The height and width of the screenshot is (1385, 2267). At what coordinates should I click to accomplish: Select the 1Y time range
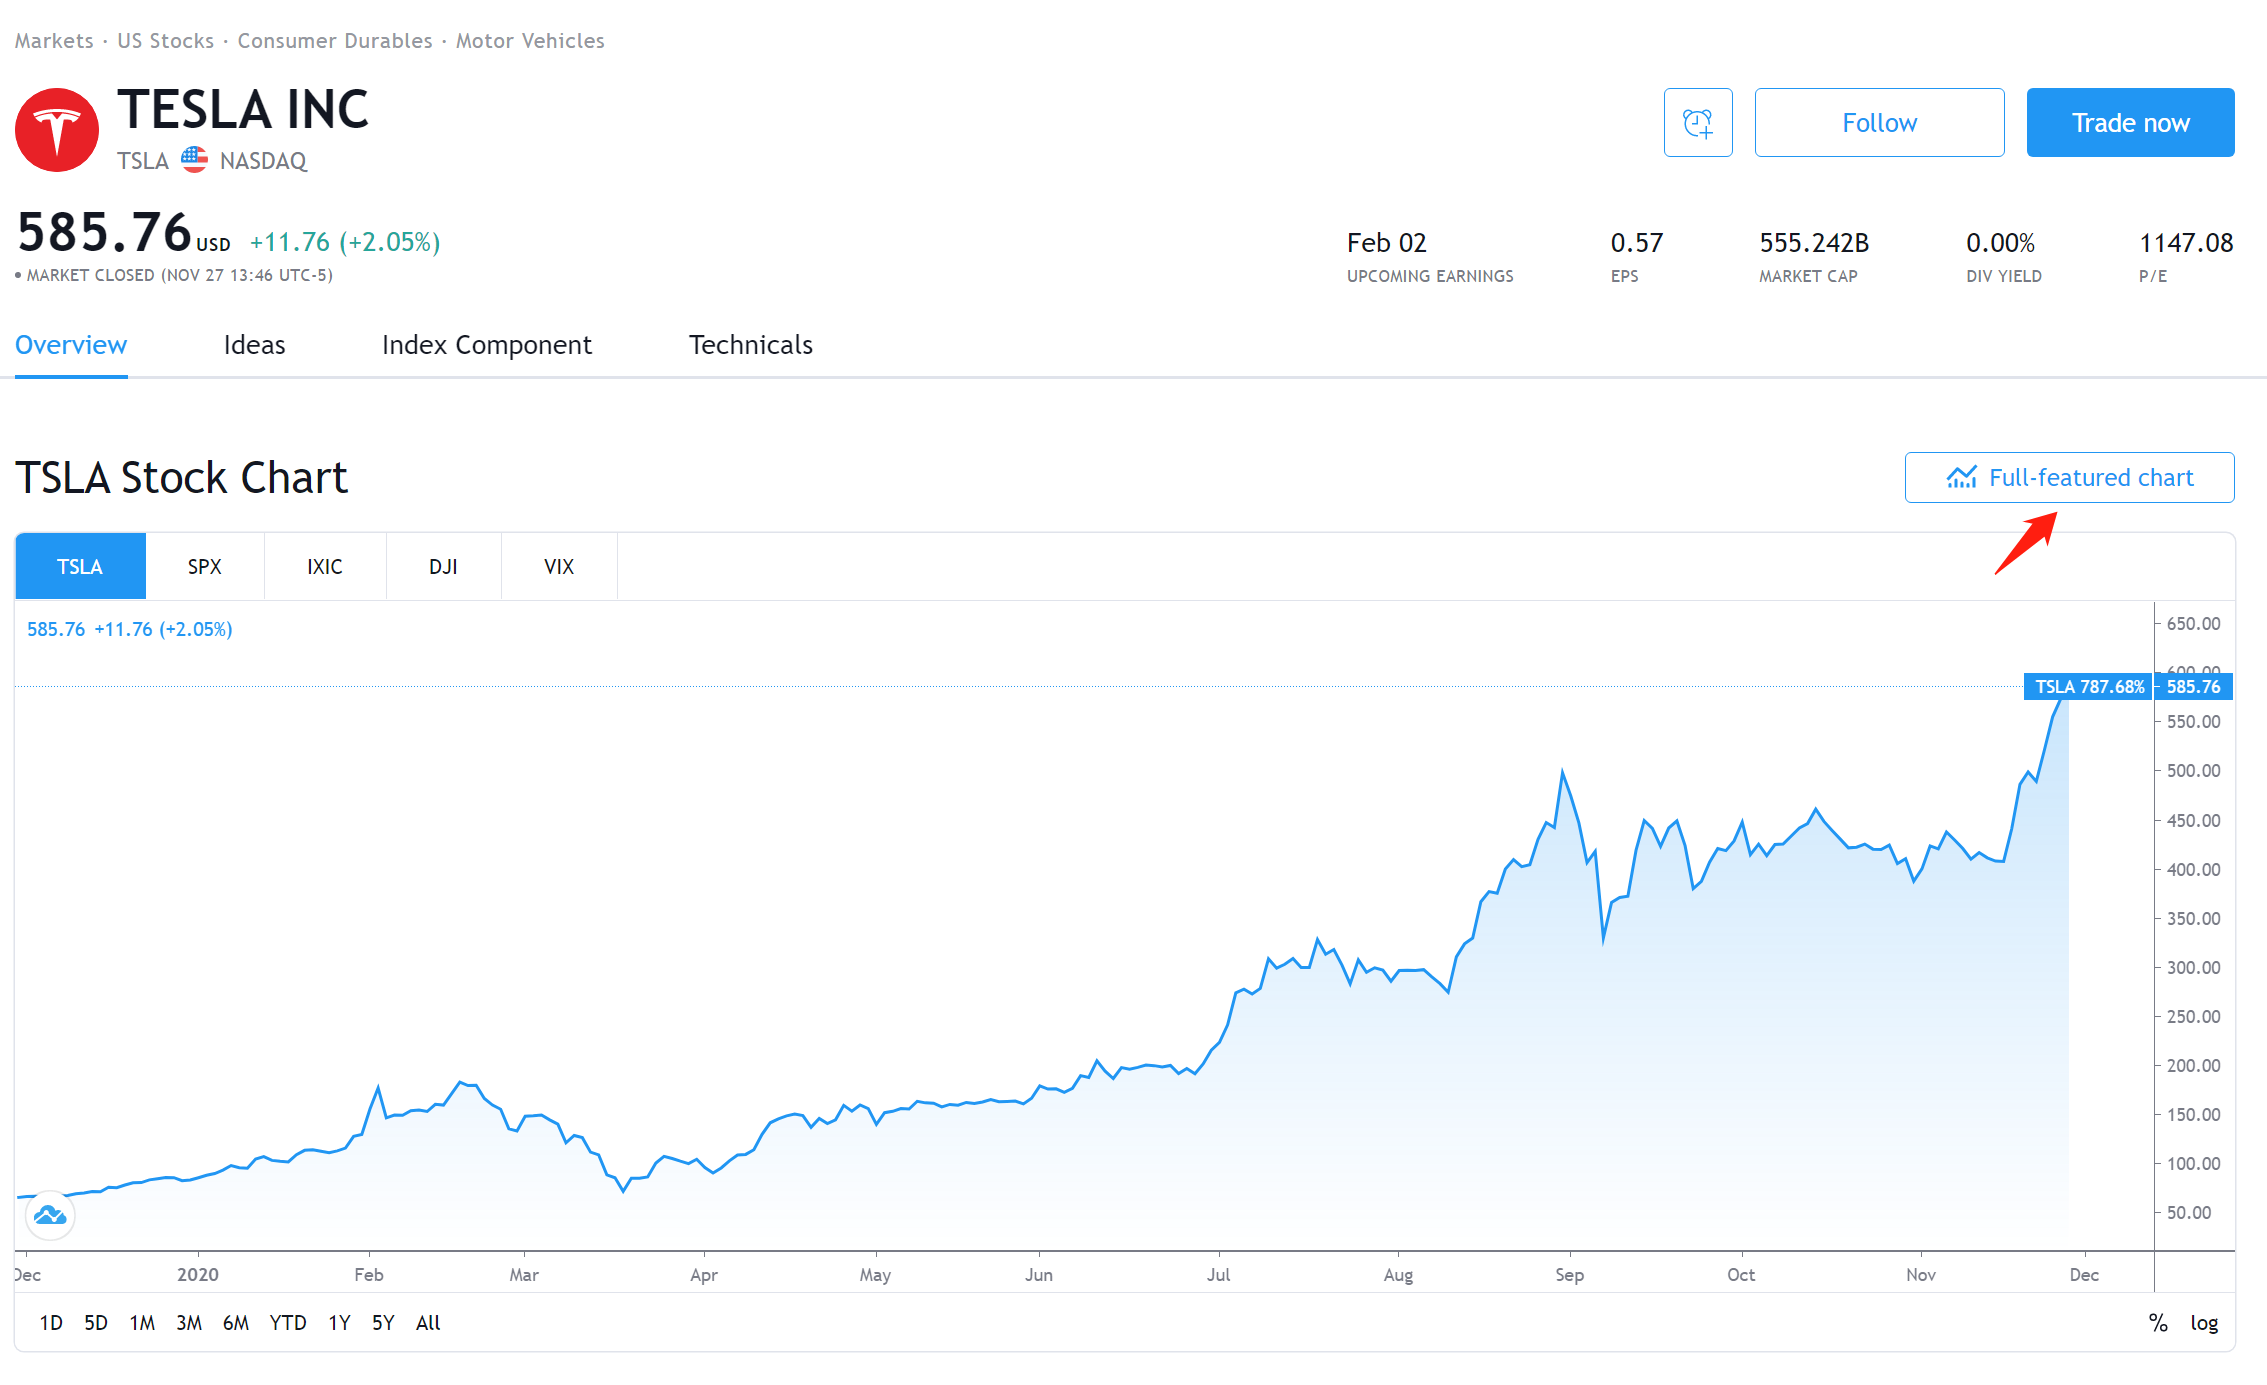(x=339, y=1323)
